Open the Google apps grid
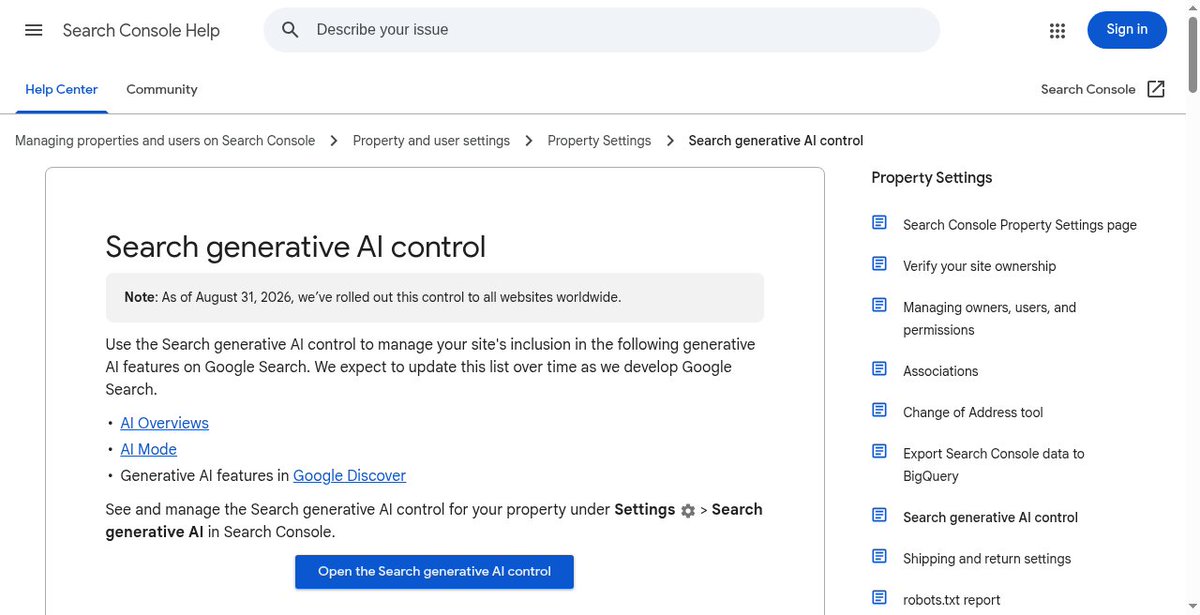The height and width of the screenshot is (615, 1200). [1057, 30]
